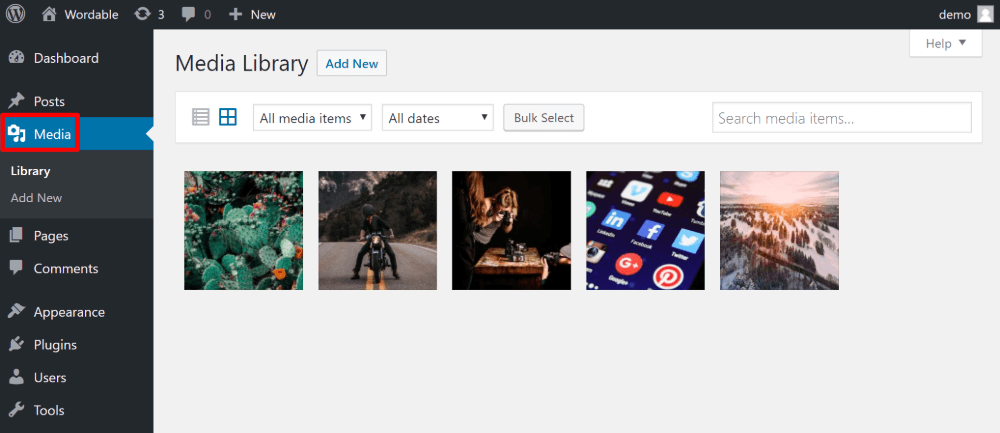Click the Add New button beside Media Library
This screenshot has height=433, width=1000.
[351, 63]
